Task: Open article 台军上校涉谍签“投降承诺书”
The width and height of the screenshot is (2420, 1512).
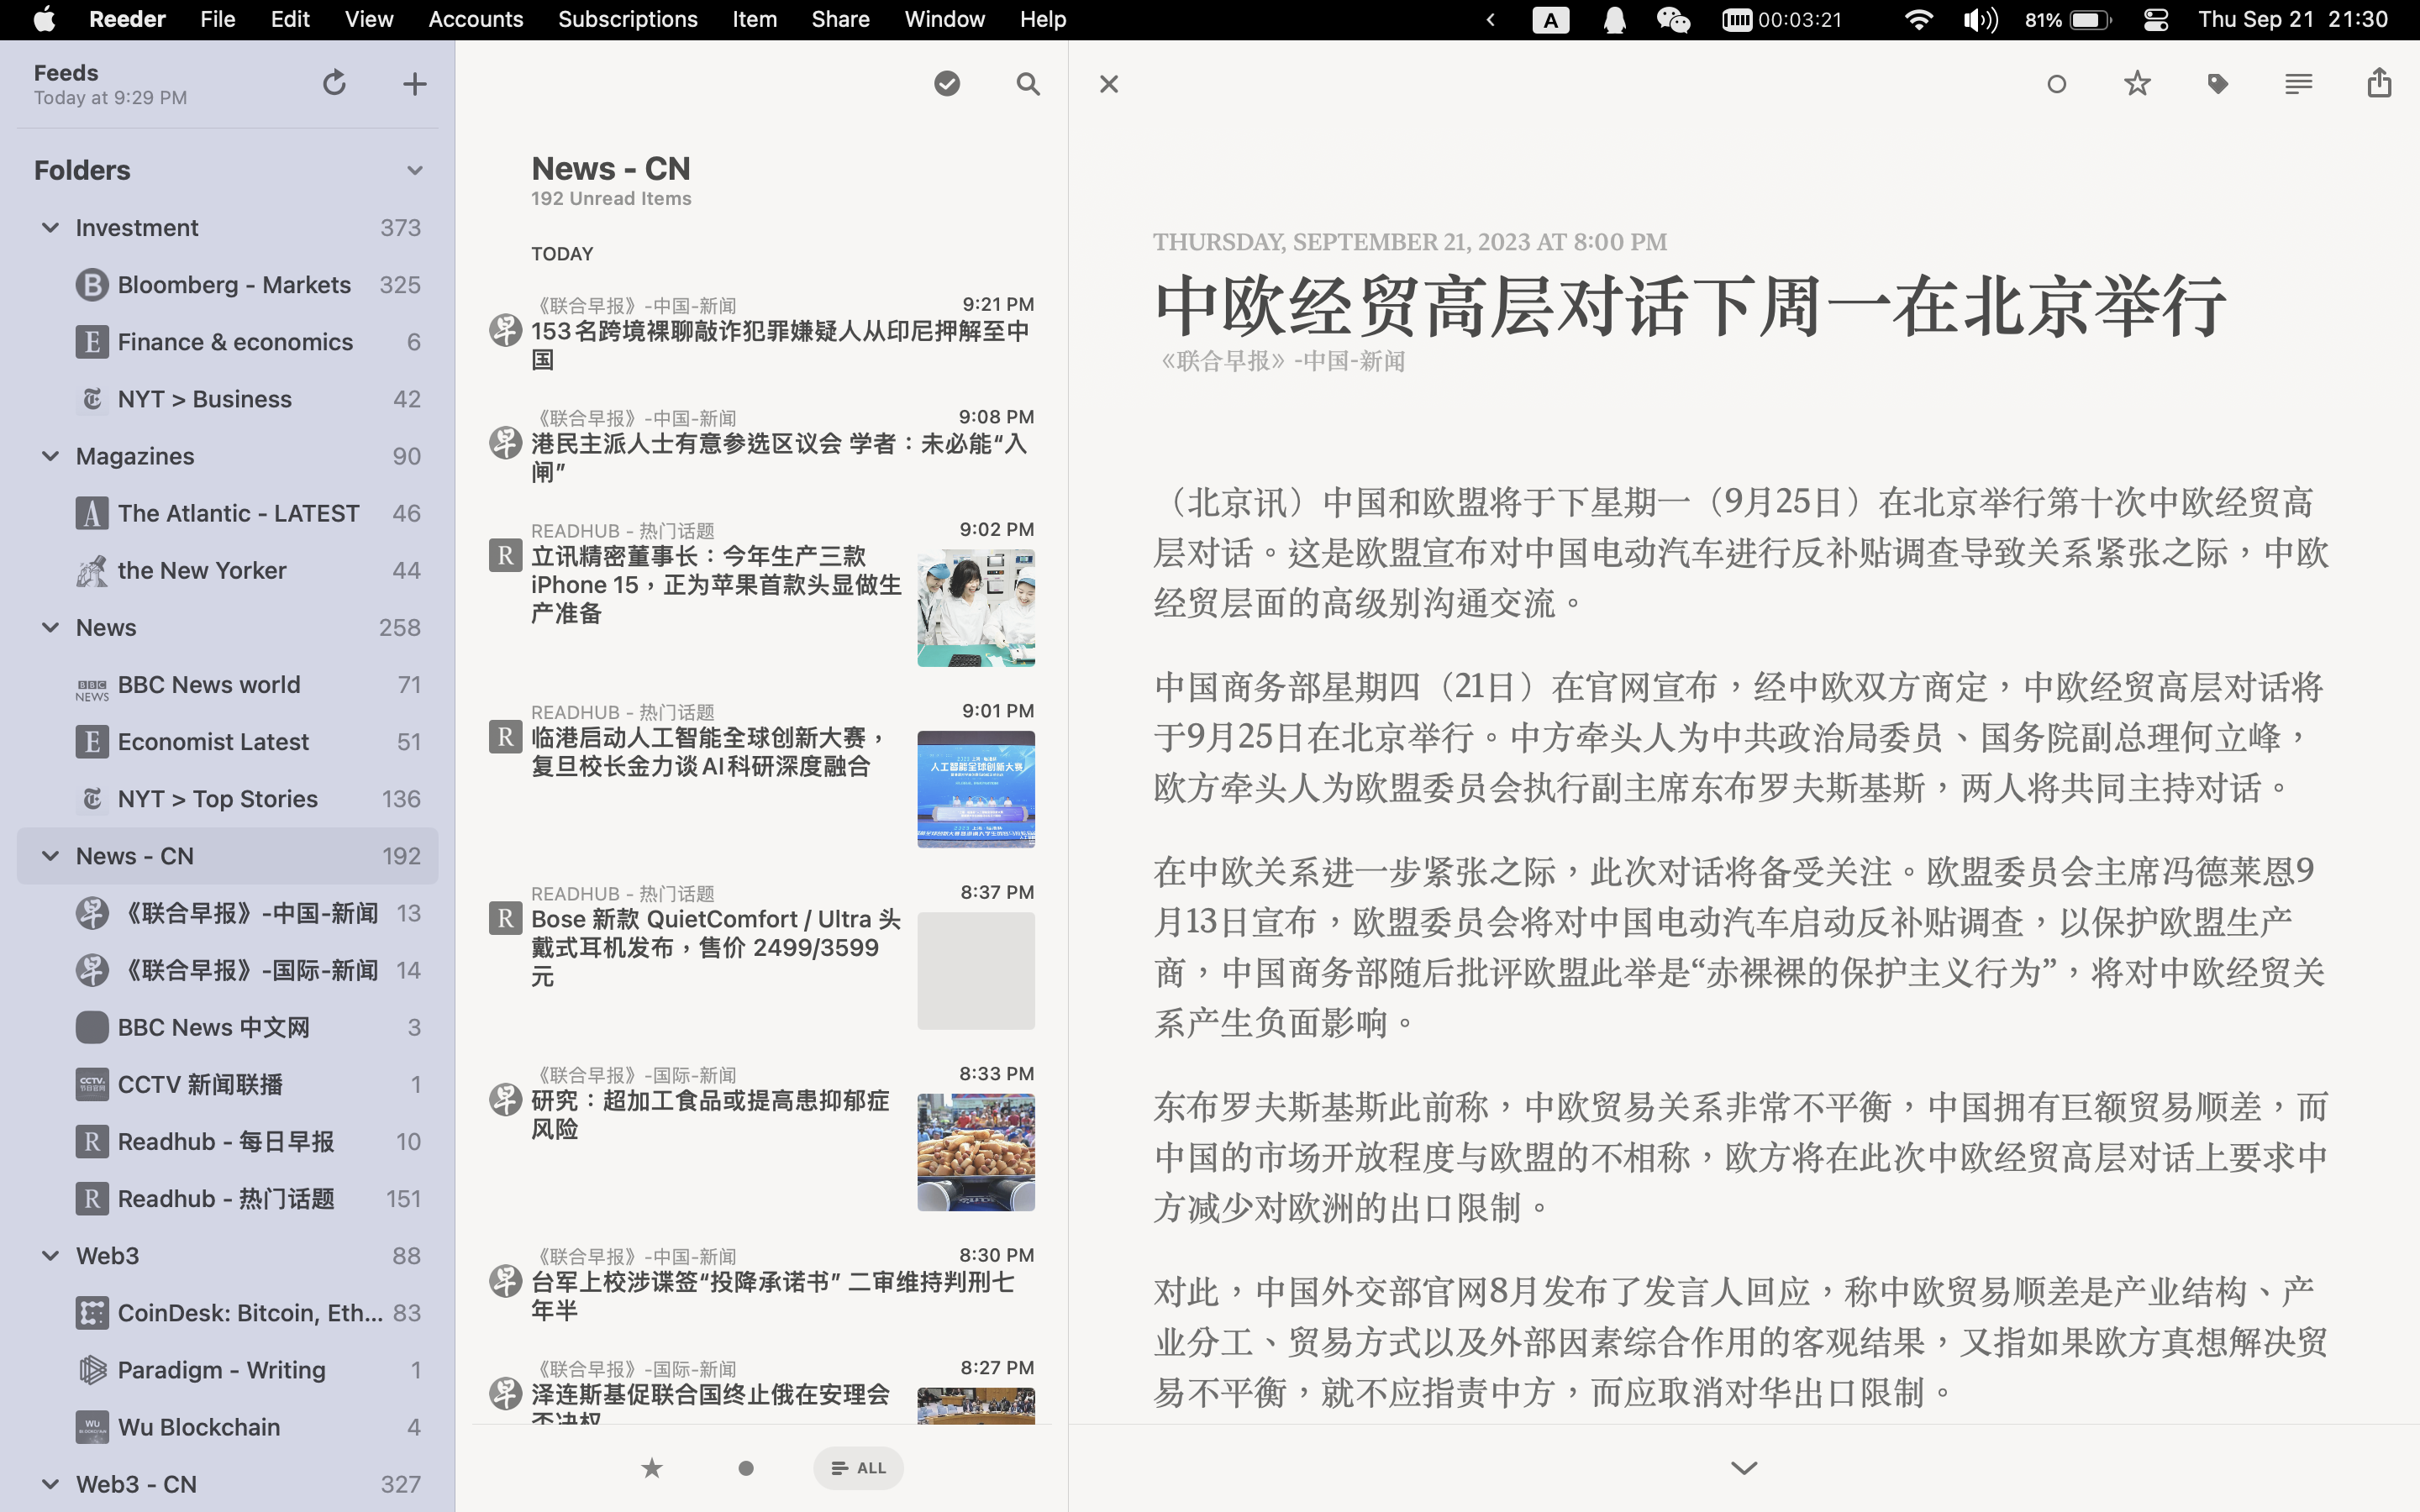Action: (x=762, y=1285)
